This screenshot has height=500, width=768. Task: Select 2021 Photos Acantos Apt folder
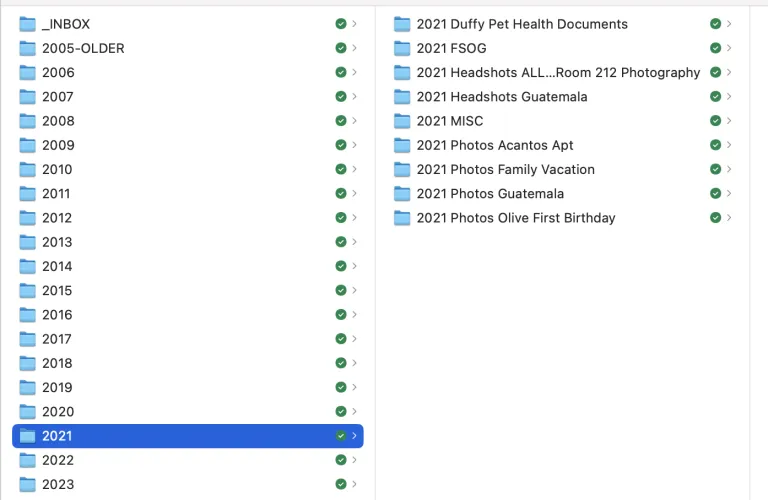(494, 145)
